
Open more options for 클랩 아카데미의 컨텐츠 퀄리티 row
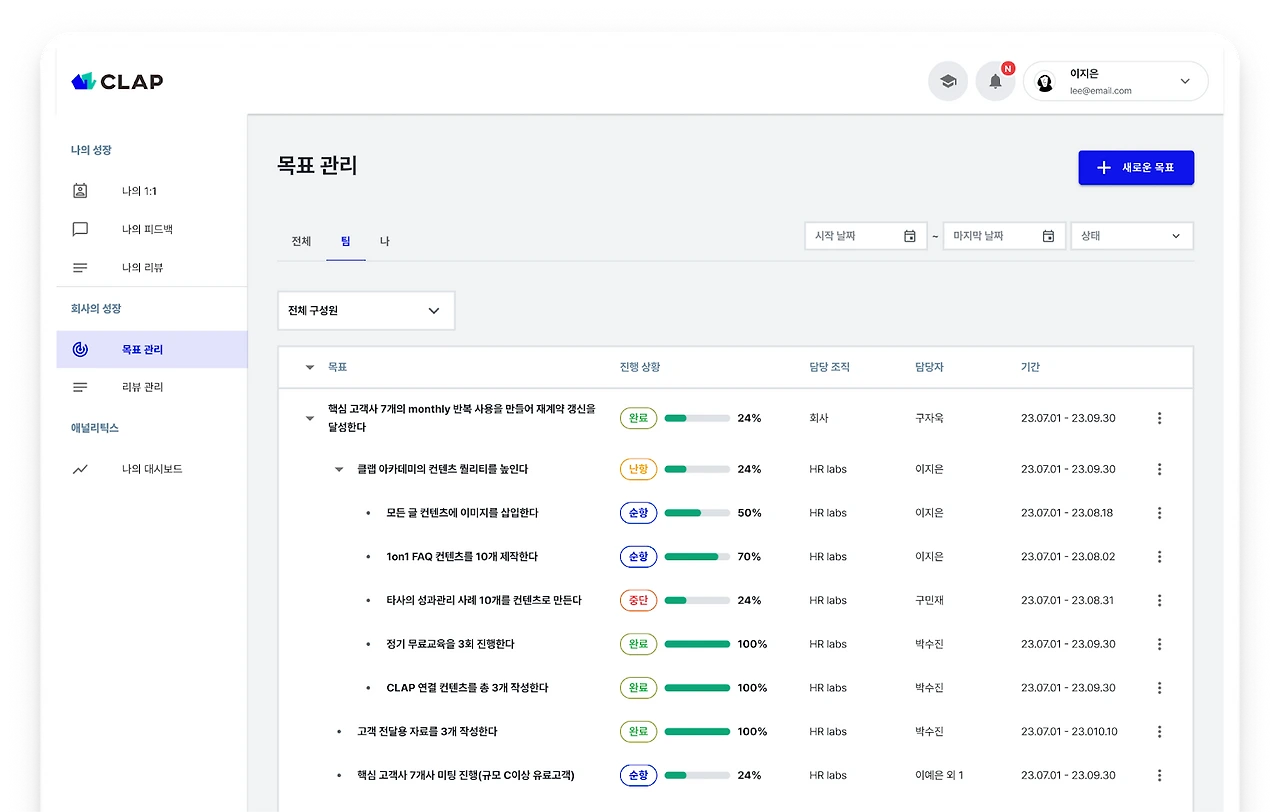(x=1159, y=469)
